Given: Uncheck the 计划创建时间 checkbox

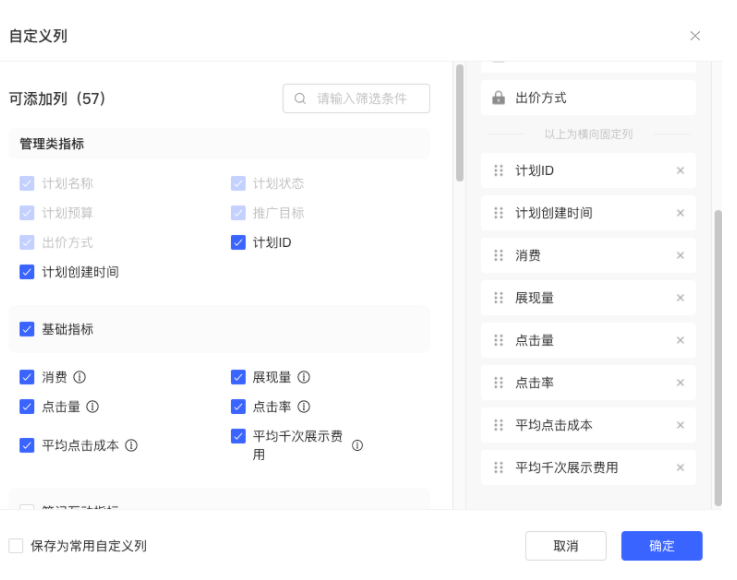Looking at the screenshot, I should [27, 272].
